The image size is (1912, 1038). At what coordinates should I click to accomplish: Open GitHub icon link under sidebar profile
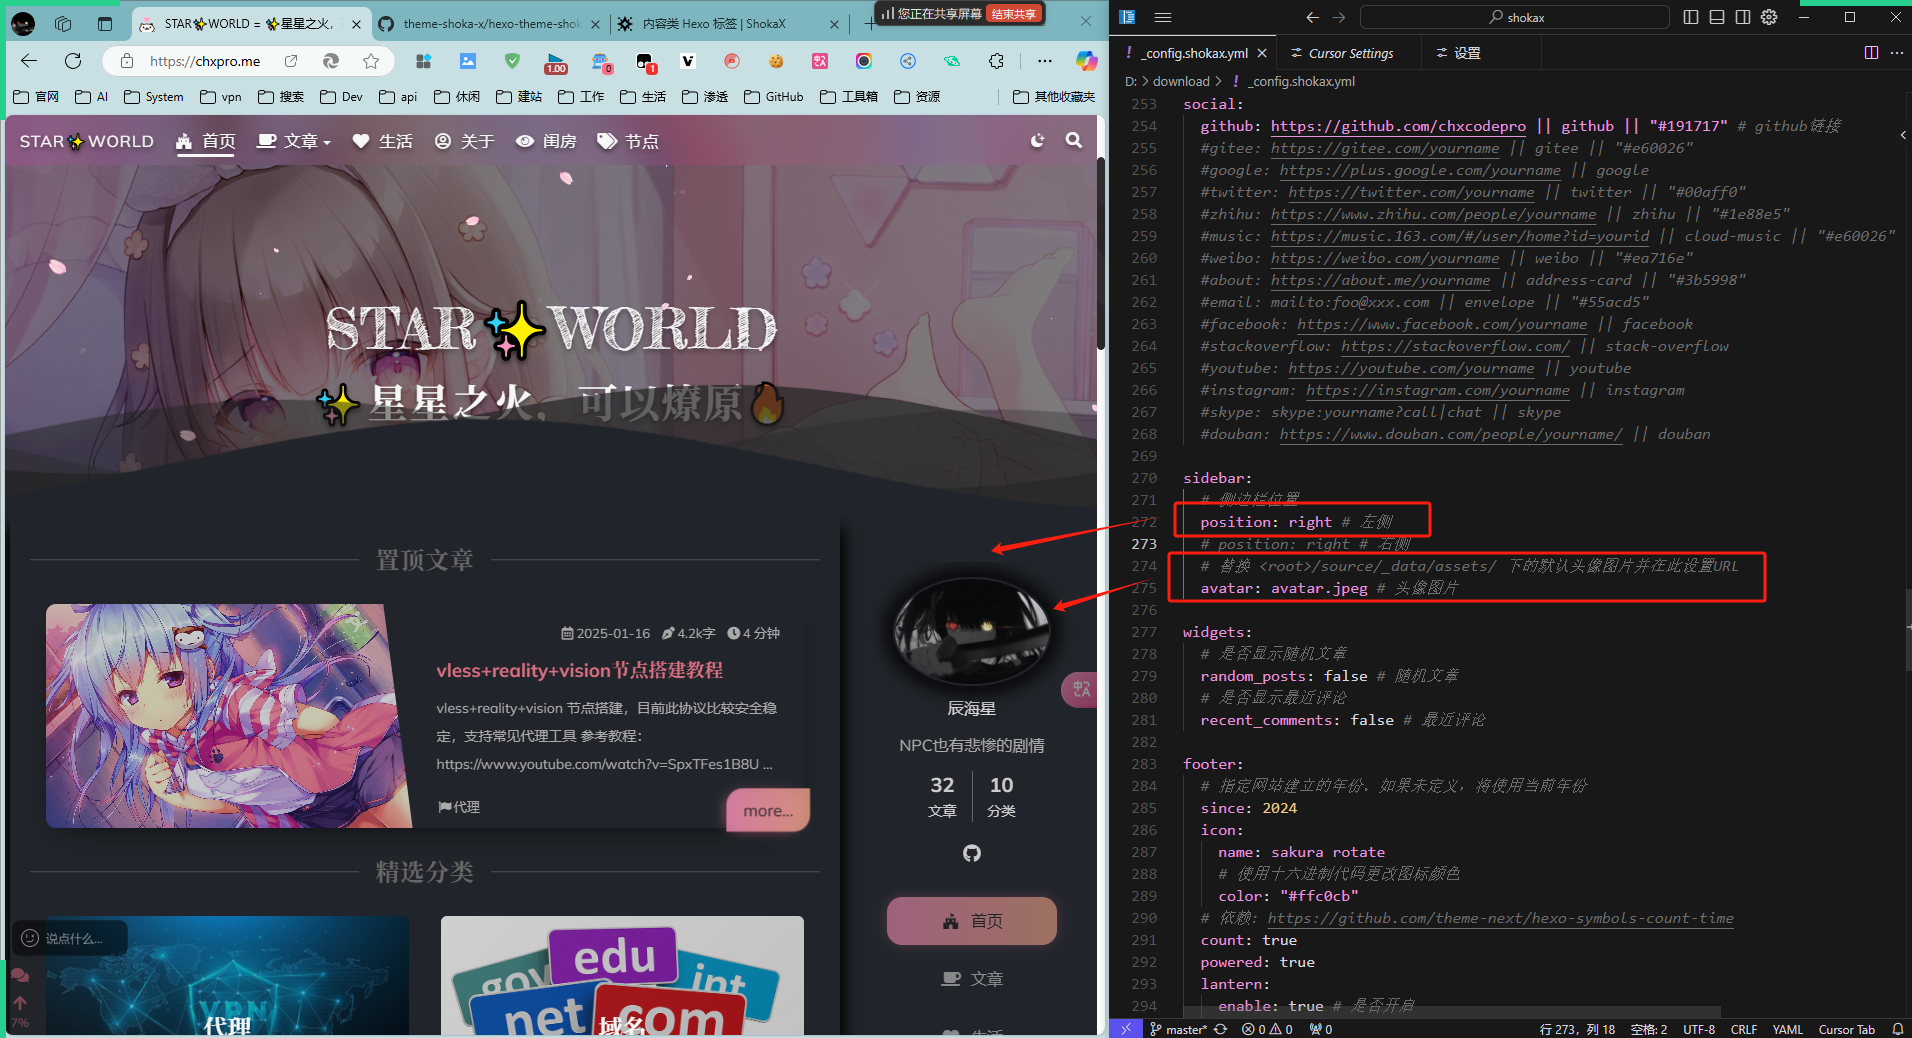point(972,853)
